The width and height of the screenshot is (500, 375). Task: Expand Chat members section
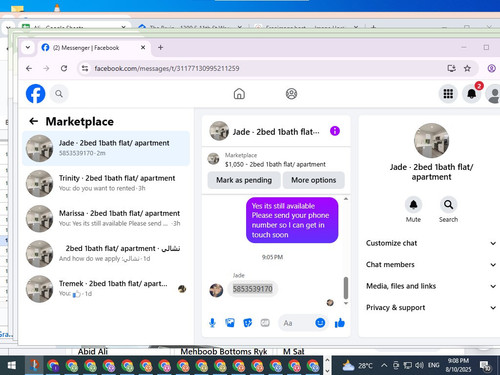tap(431, 264)
